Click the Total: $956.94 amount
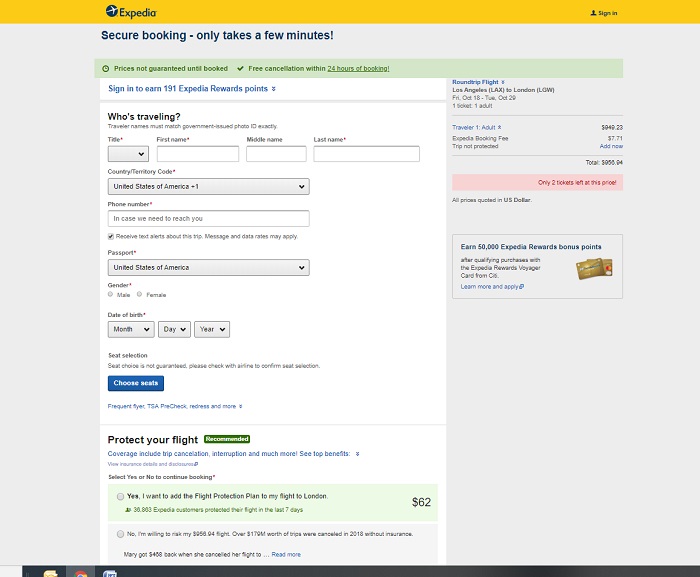This screenshot has height=577, width=700. [604, 163]
